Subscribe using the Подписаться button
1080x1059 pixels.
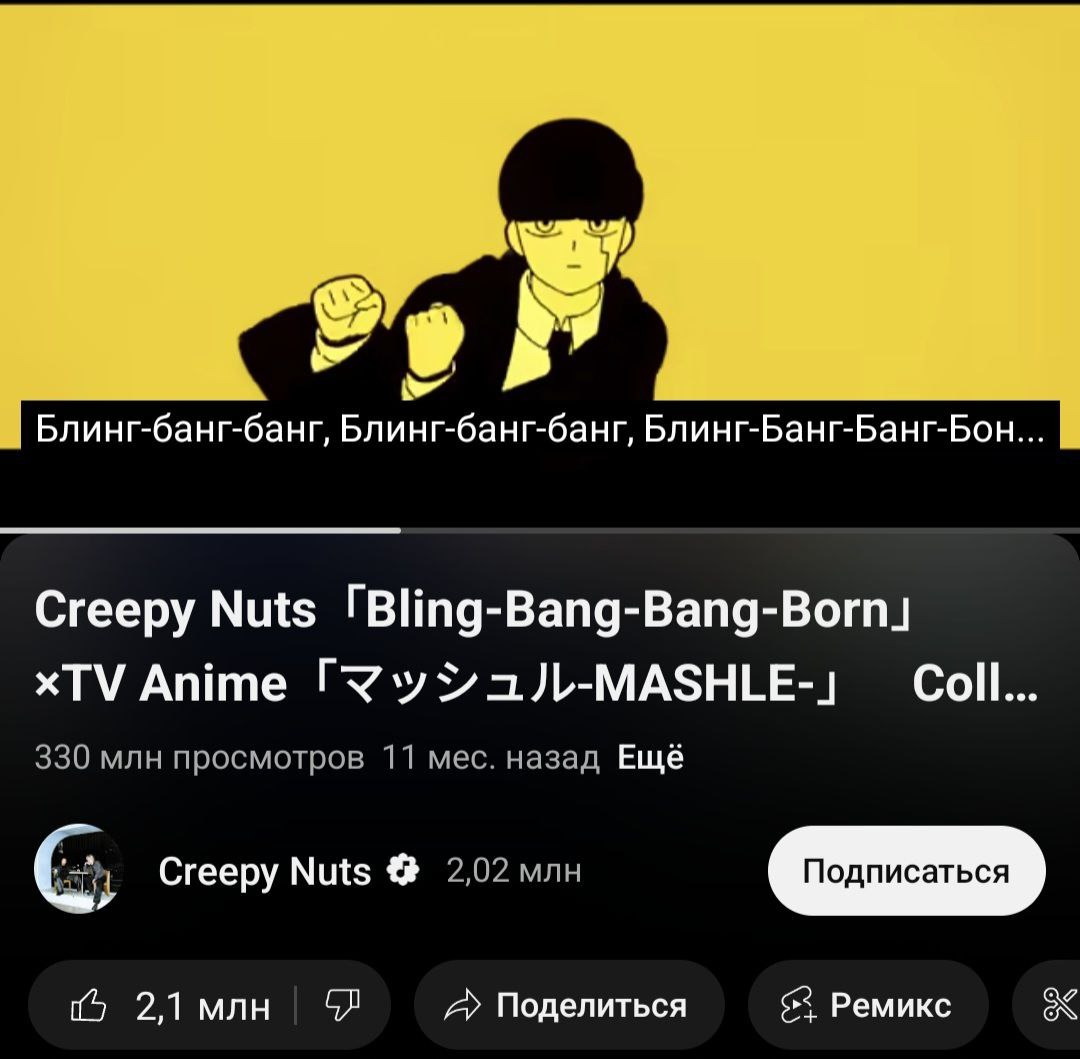click(x=906, y=870)
